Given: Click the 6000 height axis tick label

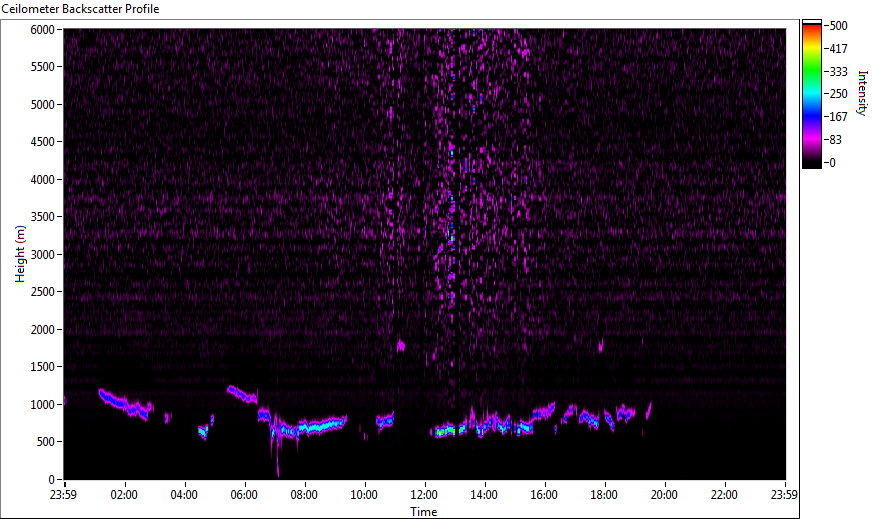Looking at the screenshot, I should pos(42,29).
